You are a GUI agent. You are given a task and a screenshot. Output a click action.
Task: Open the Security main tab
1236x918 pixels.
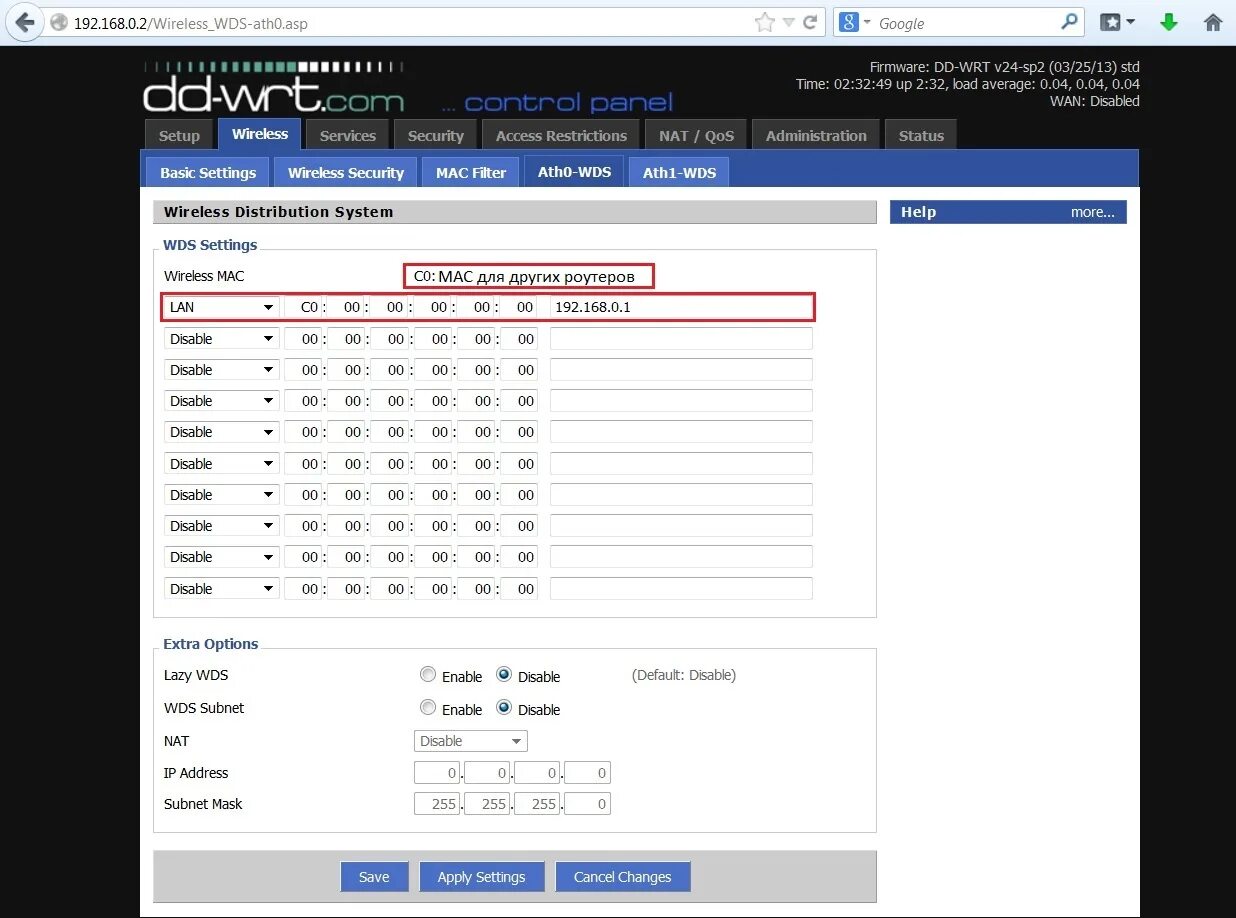435,136
